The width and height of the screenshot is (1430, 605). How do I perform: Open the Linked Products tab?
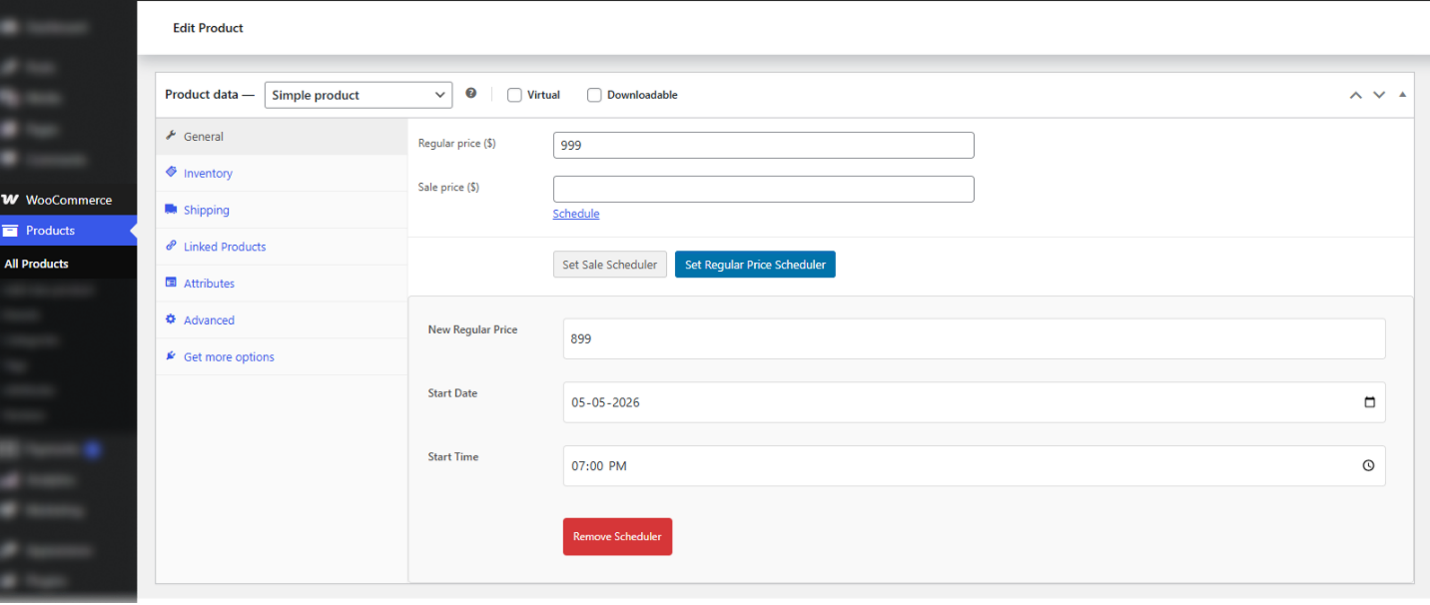click(281, 247)
